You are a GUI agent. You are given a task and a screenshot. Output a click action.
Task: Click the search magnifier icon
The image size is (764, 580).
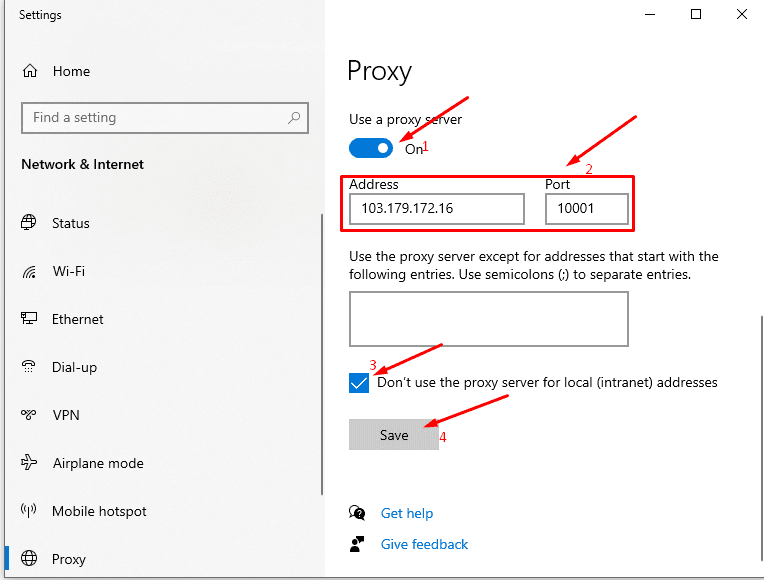point(294,117)
